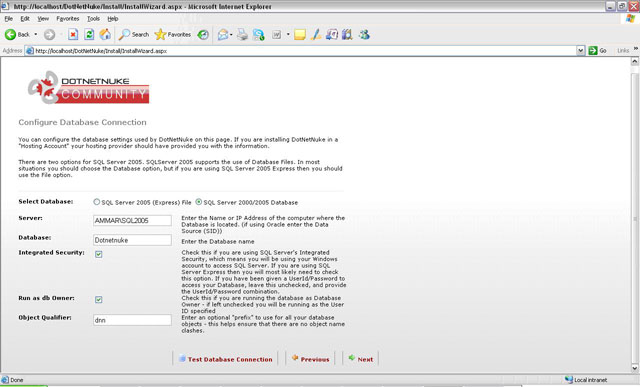The width and height of the screenshot is (640, 387).
Task: Click the yellow note toolbar icon
Action: pos(300,35)
